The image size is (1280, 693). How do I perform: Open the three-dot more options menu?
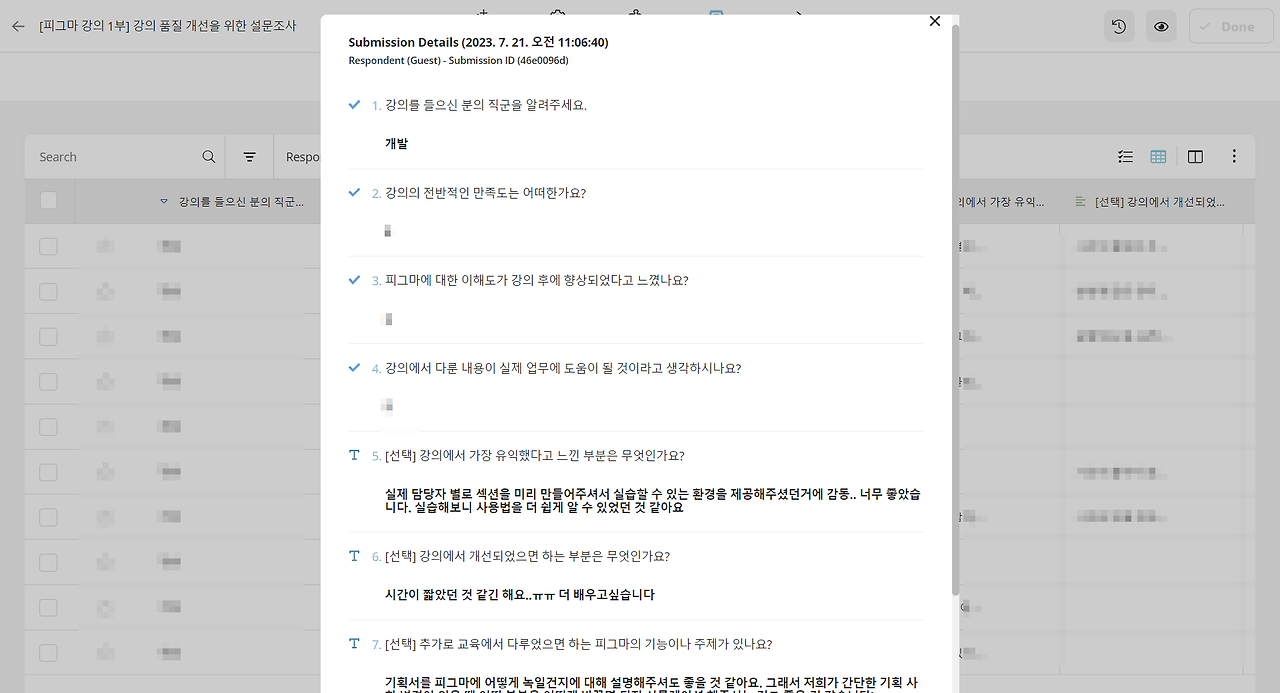tap(1234, 157)
